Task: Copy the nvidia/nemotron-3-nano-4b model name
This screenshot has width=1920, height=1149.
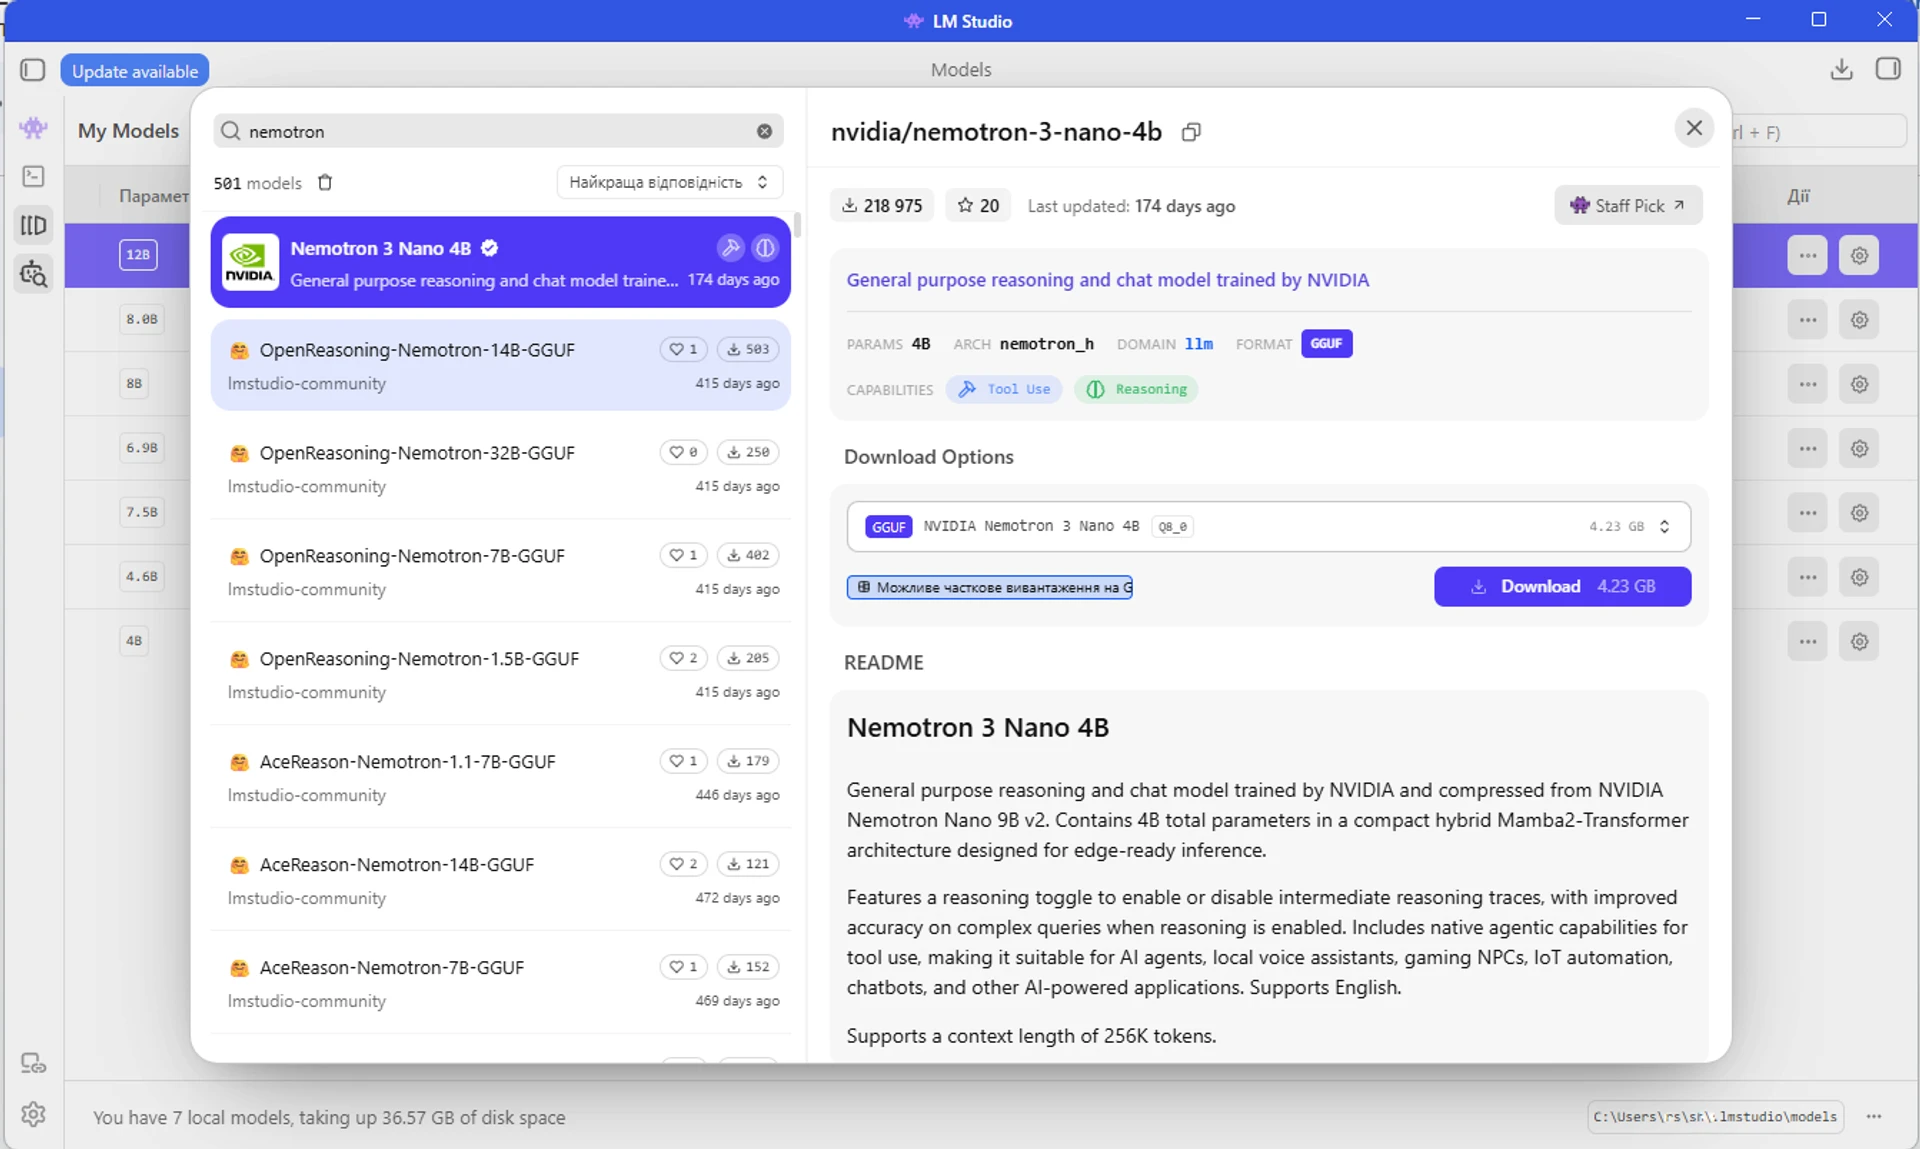Action: 1190,132
